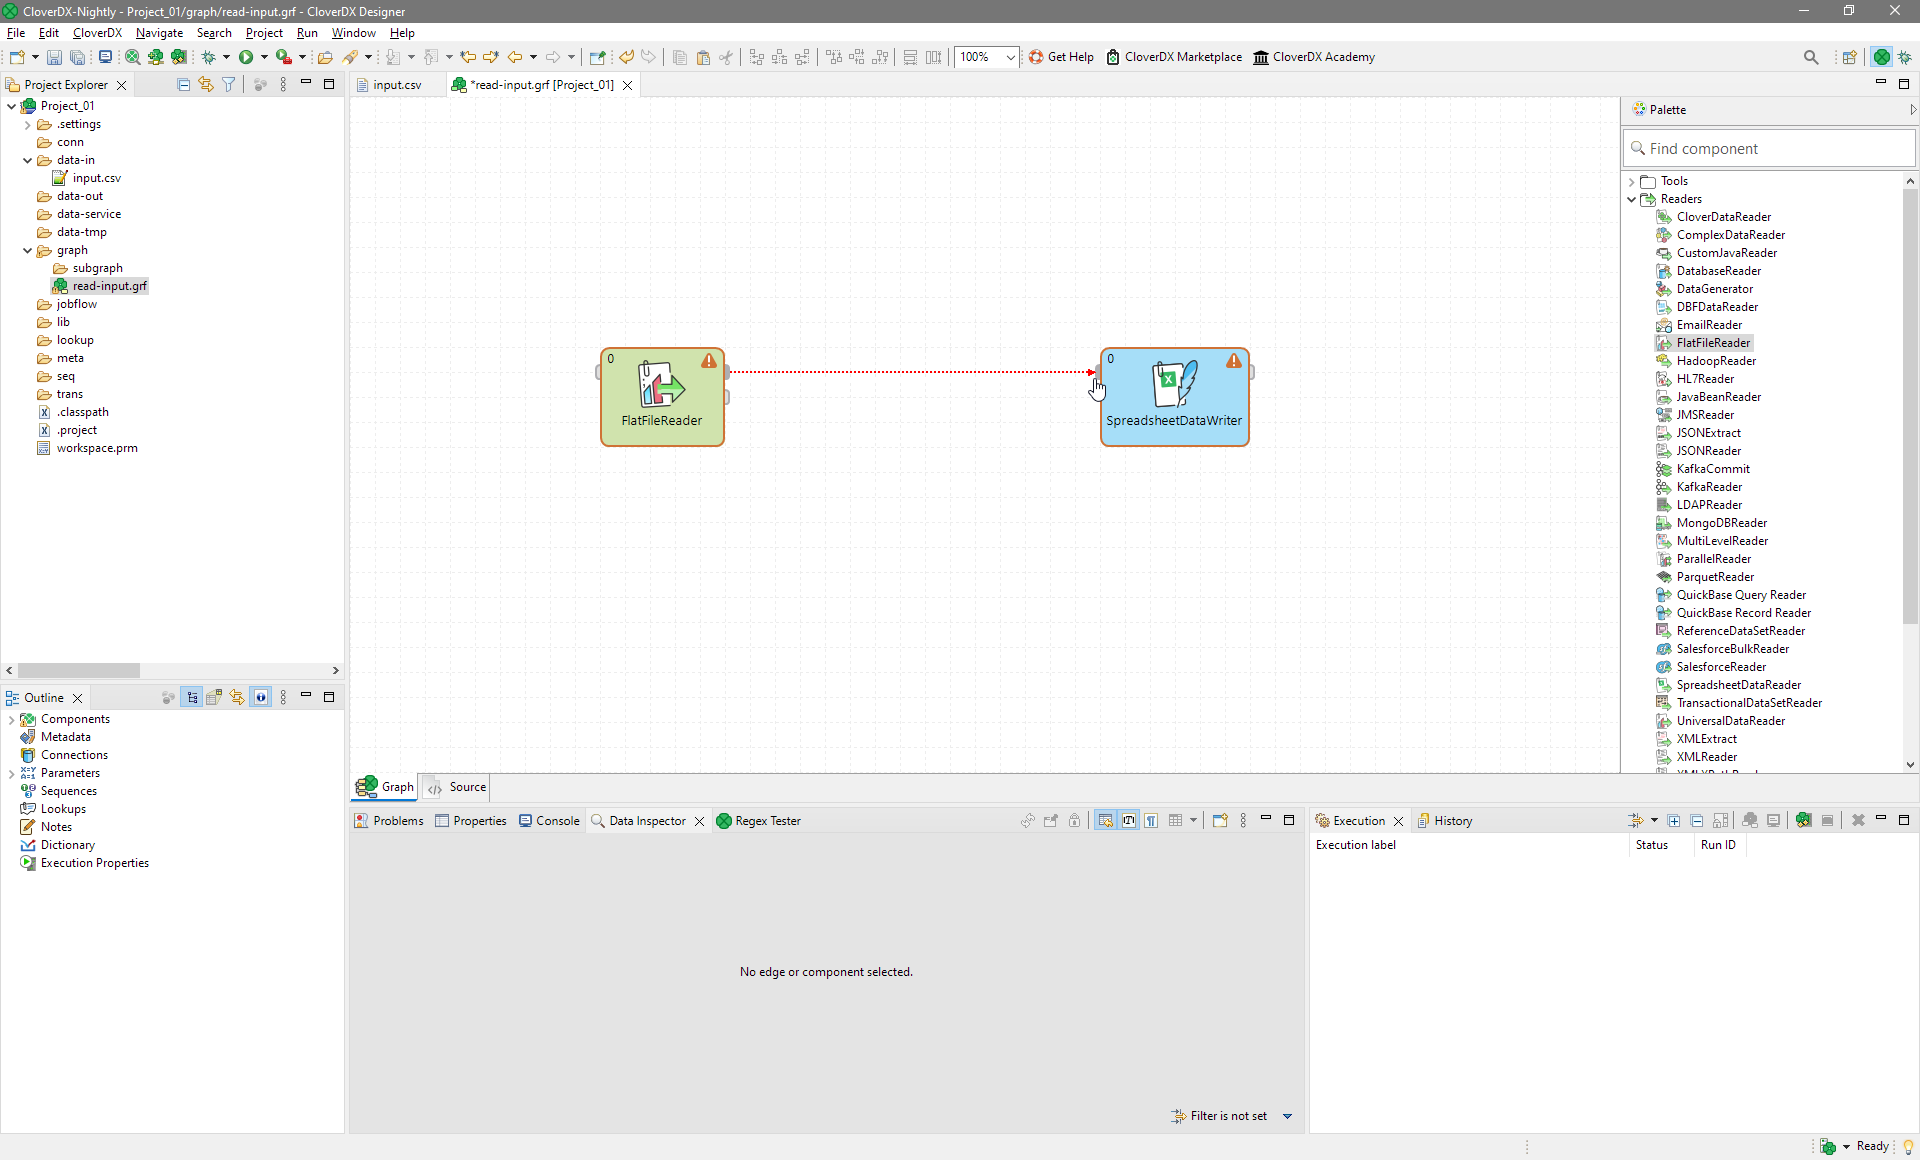
Task: Click the Project Explorer horizontal scrollbar
Action: 78,670
